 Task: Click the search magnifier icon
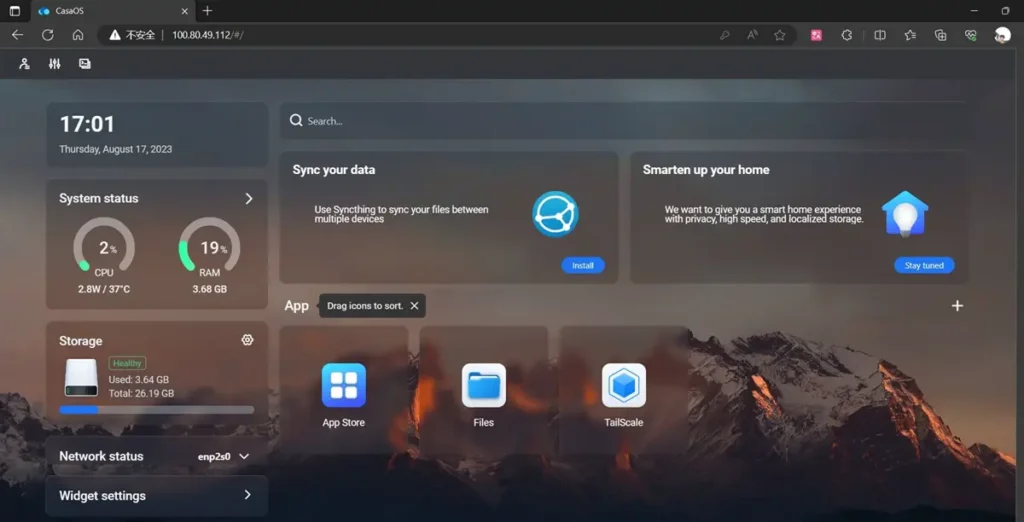[296, 121]
